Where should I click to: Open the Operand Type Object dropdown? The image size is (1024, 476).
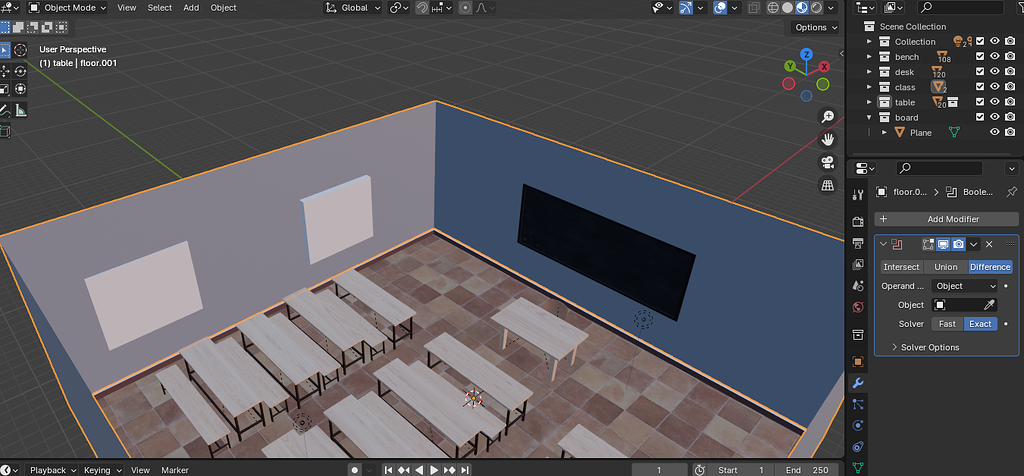(x=965, y=286)
